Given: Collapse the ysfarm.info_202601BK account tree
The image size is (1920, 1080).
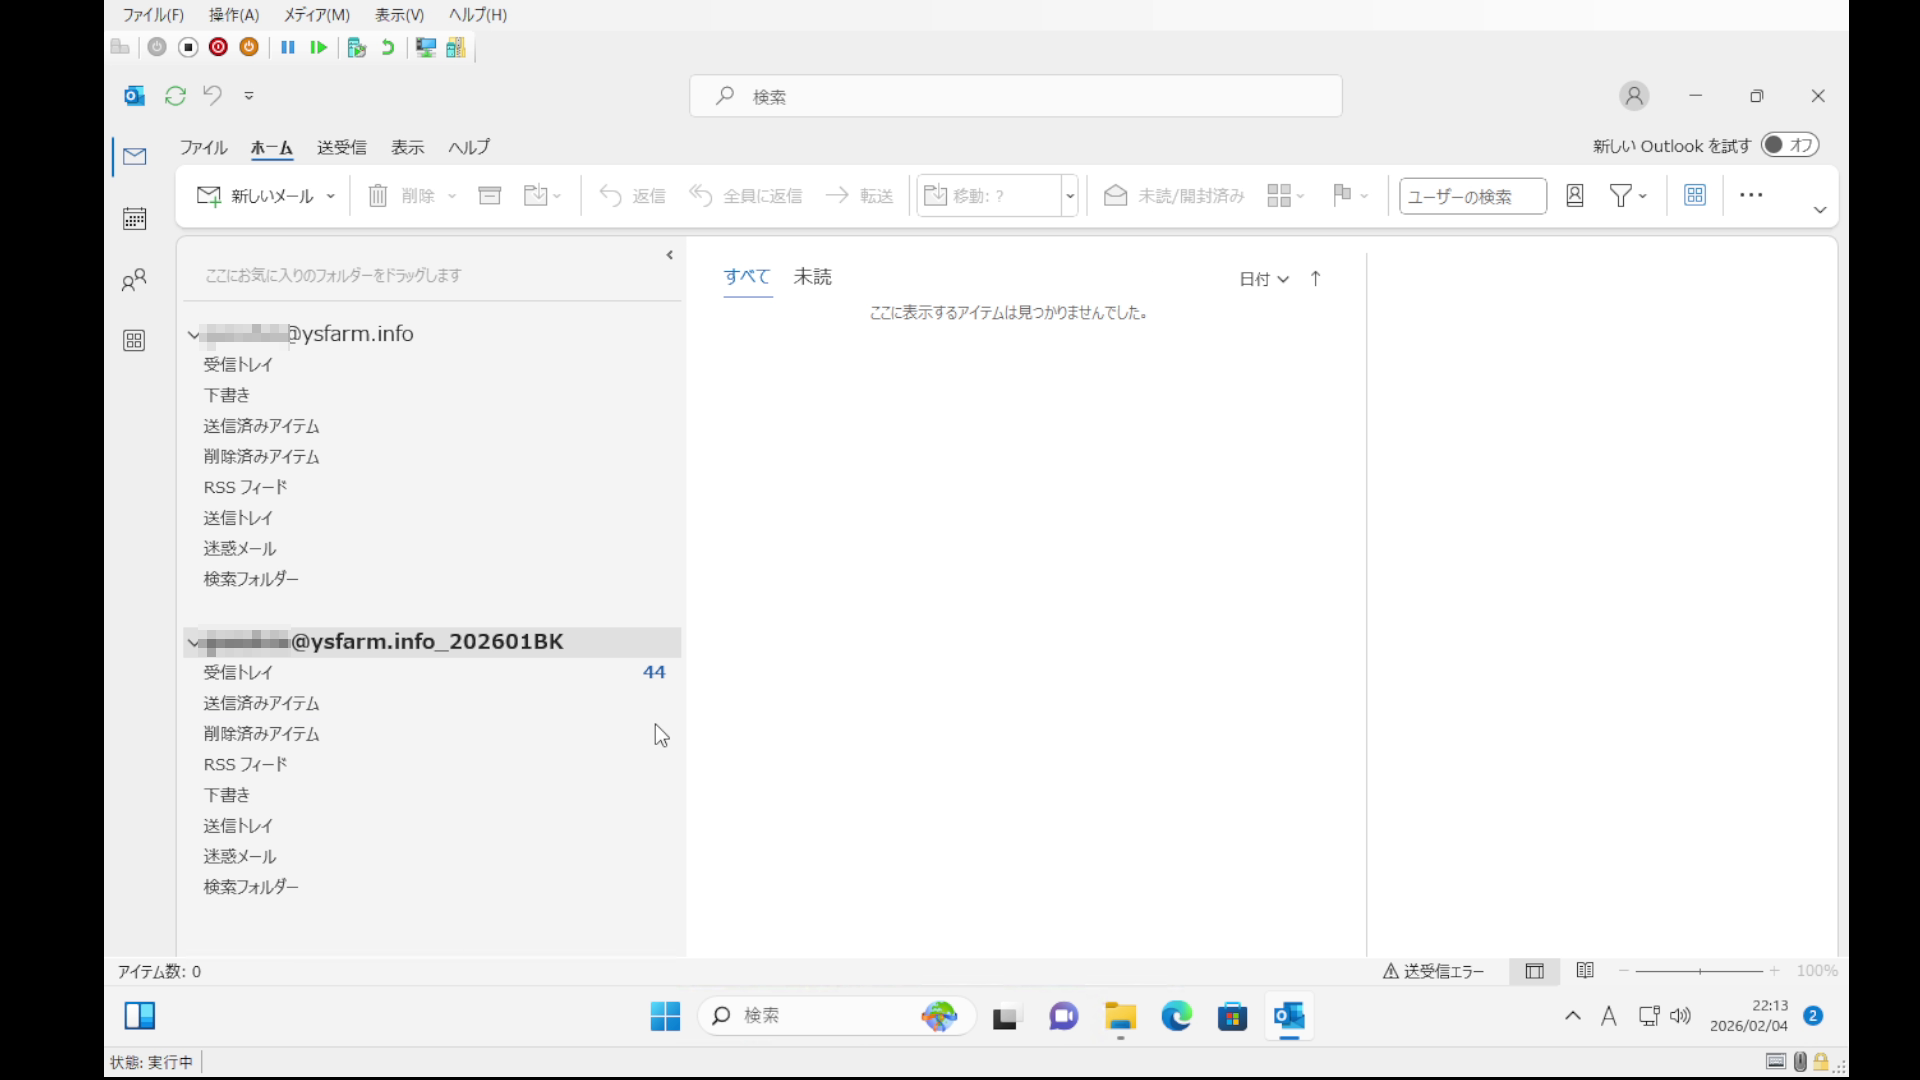Looking at the screenshot, I should pos(194,642).
